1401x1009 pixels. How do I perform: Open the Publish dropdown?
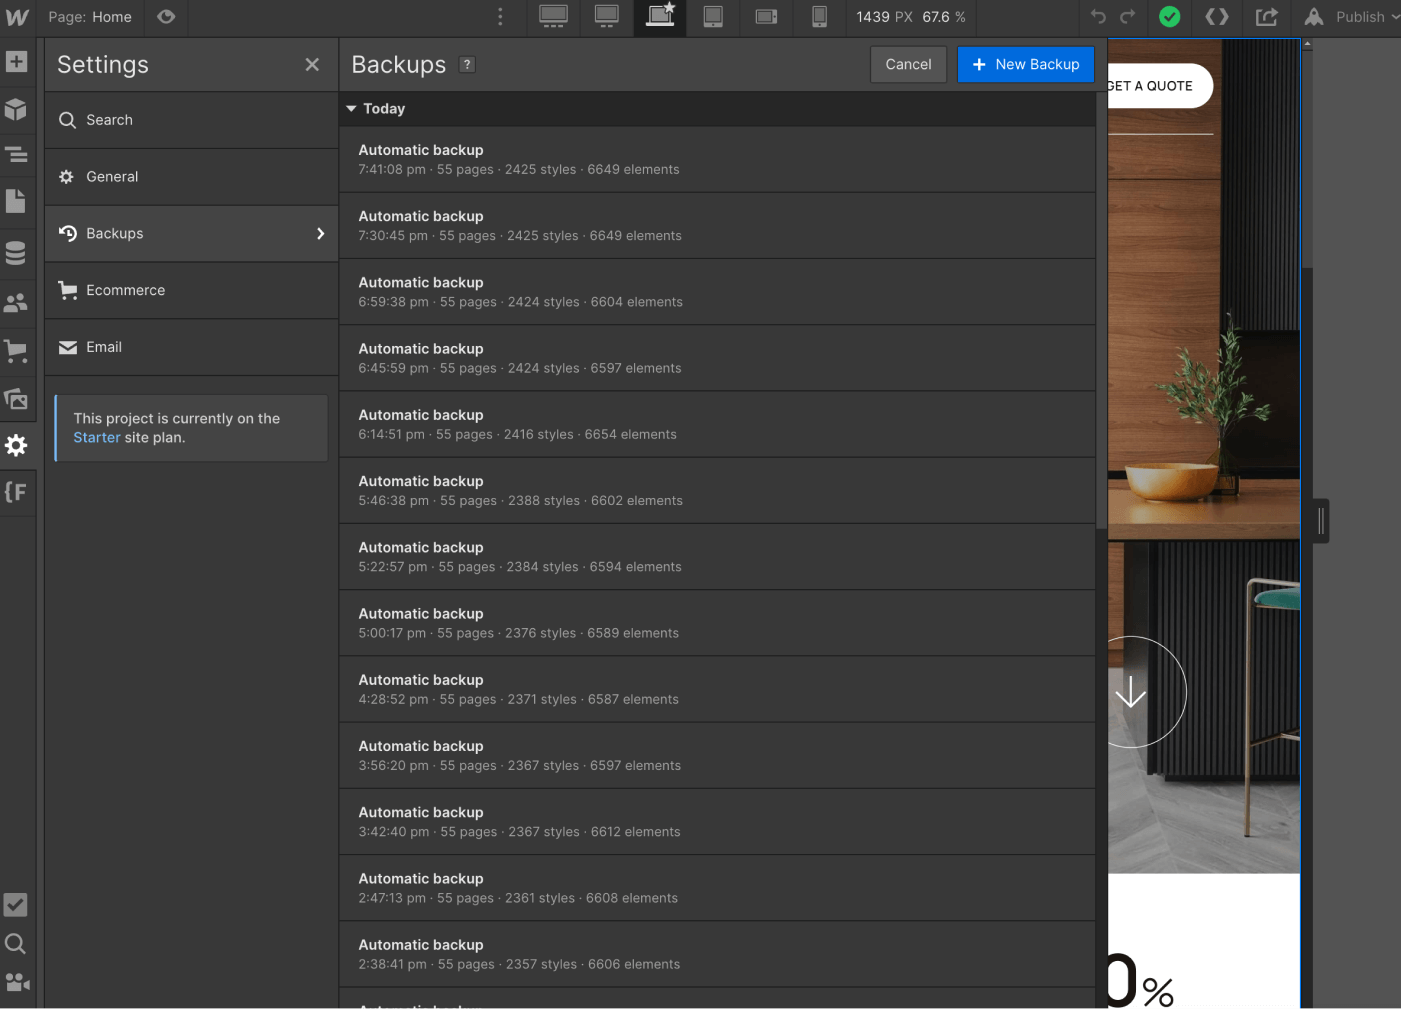(1360, 17)
